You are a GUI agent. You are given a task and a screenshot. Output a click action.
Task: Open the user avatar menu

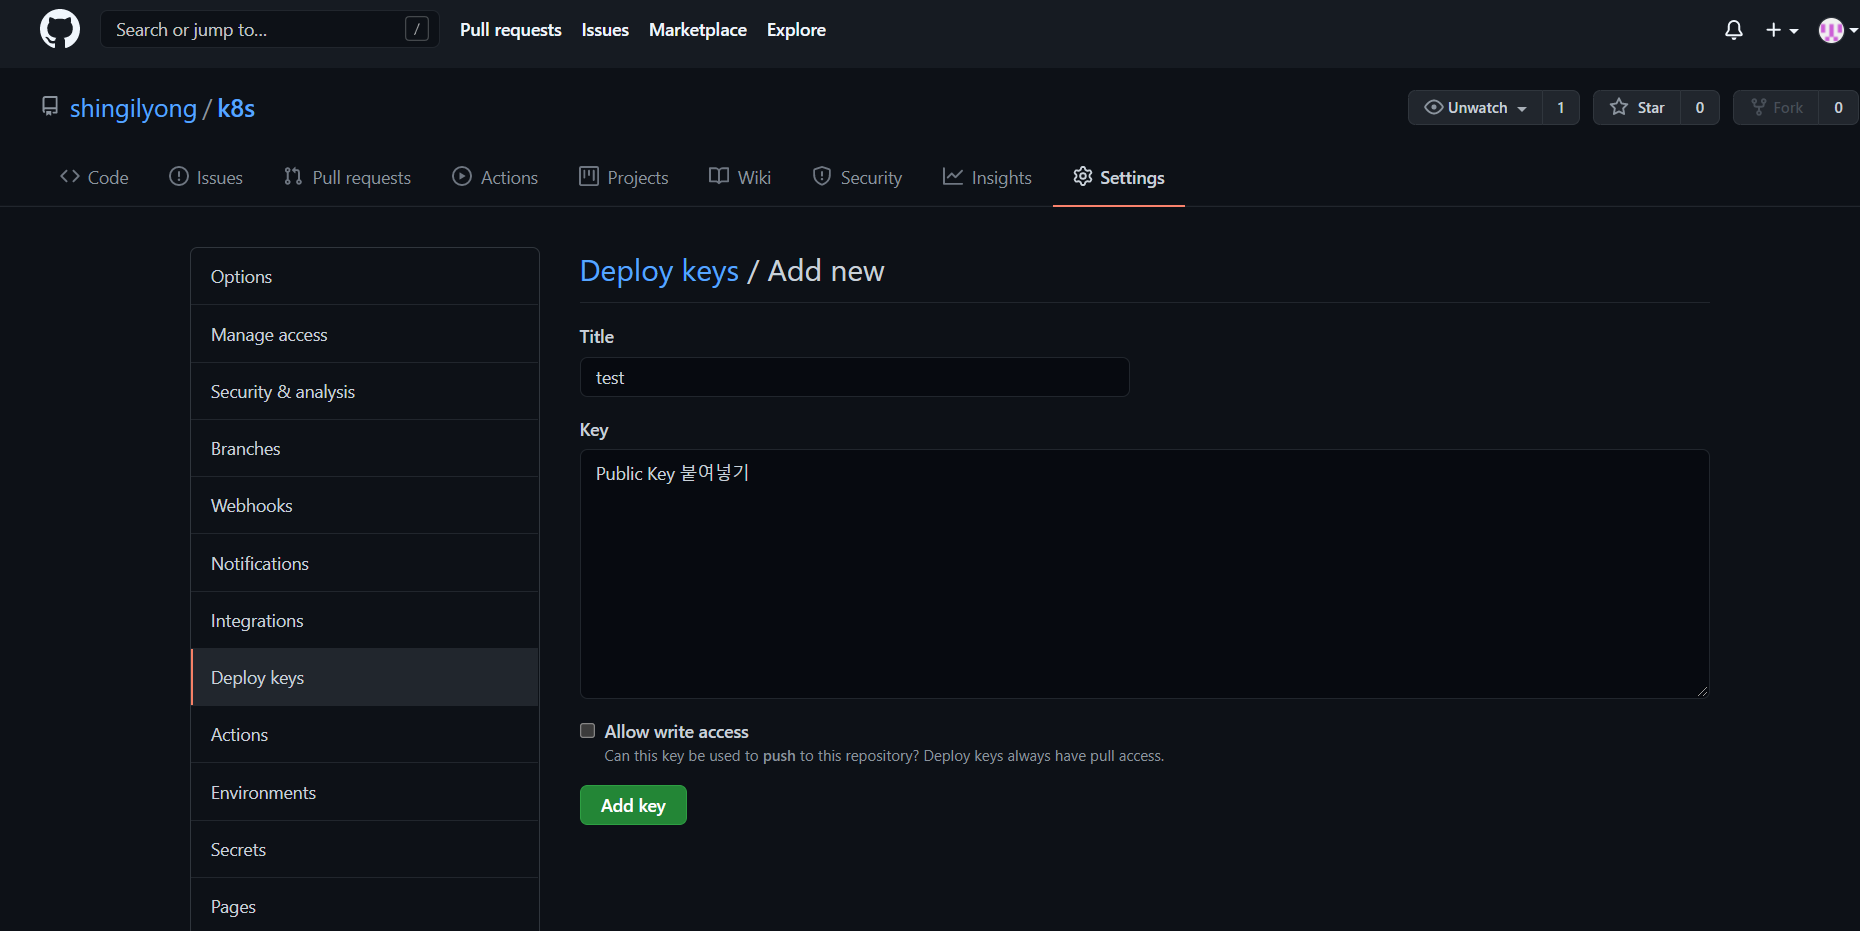(1838, 30)
